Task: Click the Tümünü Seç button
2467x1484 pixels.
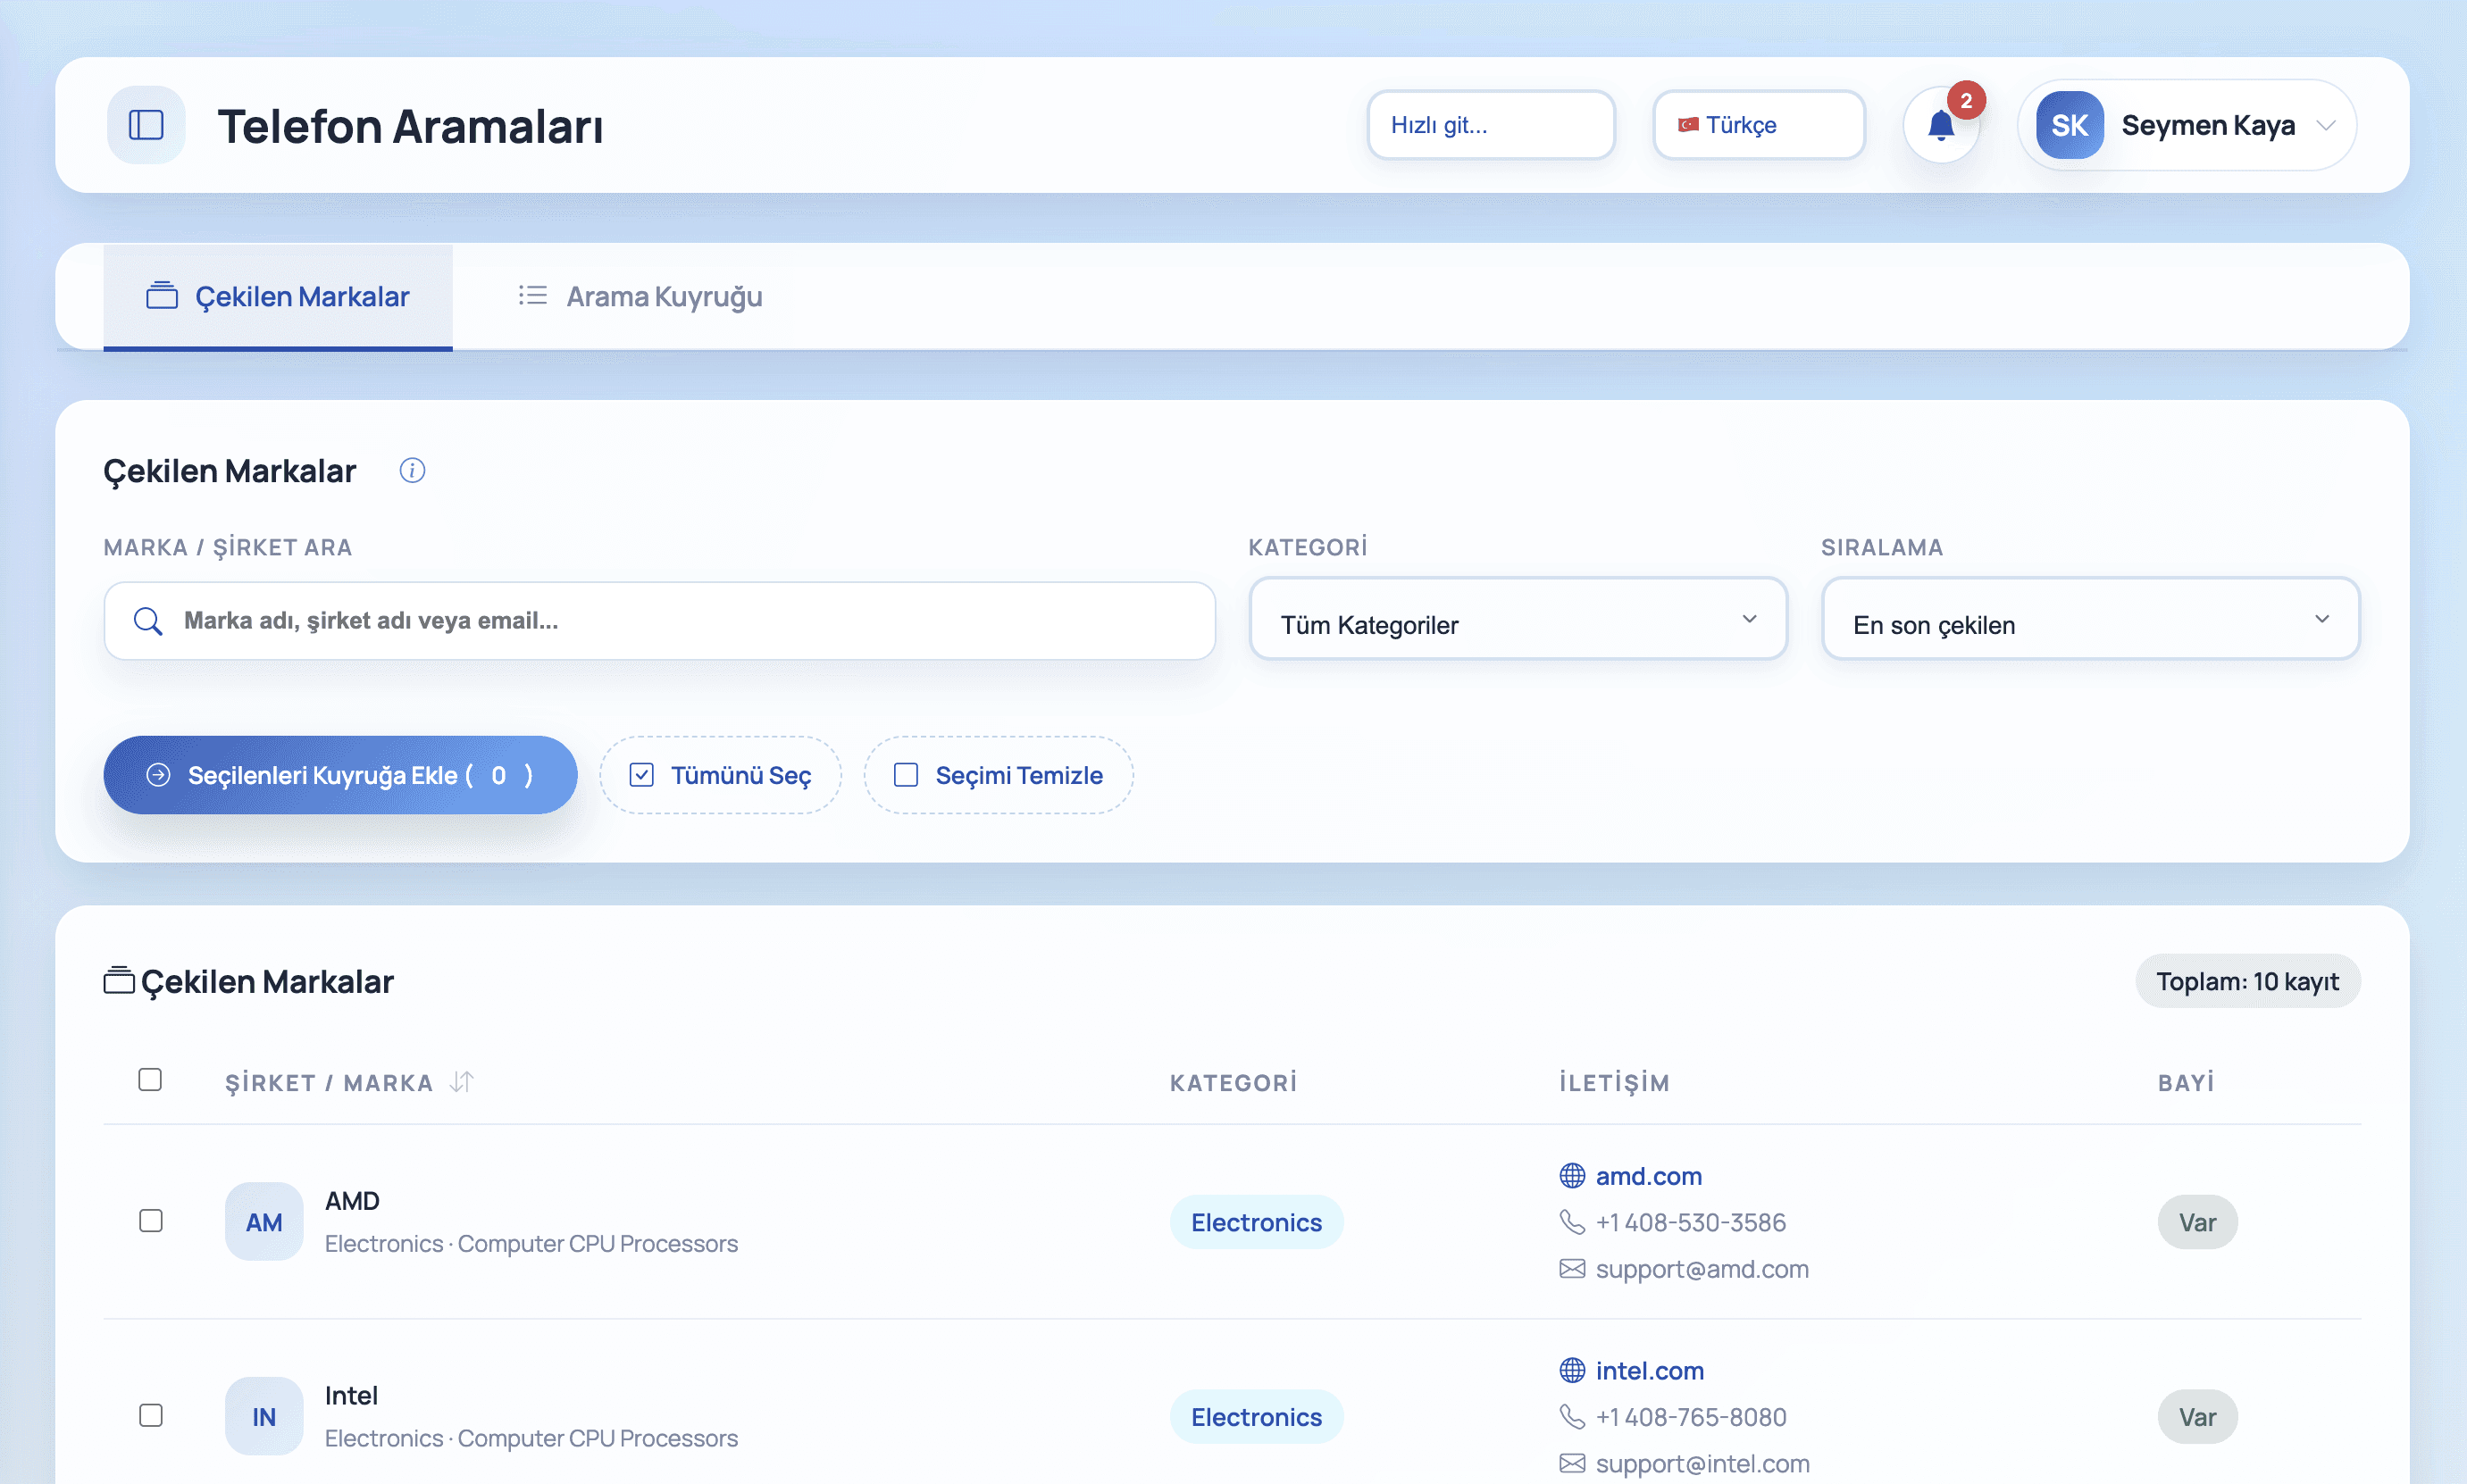Action: click(x=720, y=775)
